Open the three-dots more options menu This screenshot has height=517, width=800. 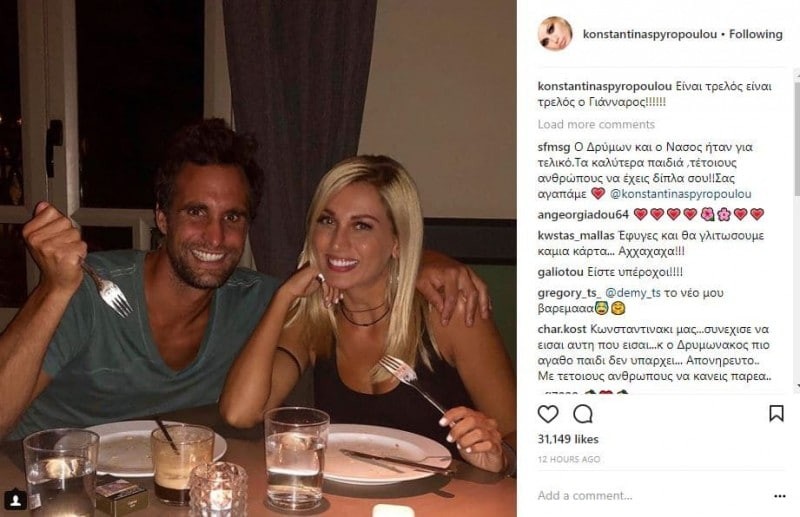pyautogui.click(x=780, y=496)
